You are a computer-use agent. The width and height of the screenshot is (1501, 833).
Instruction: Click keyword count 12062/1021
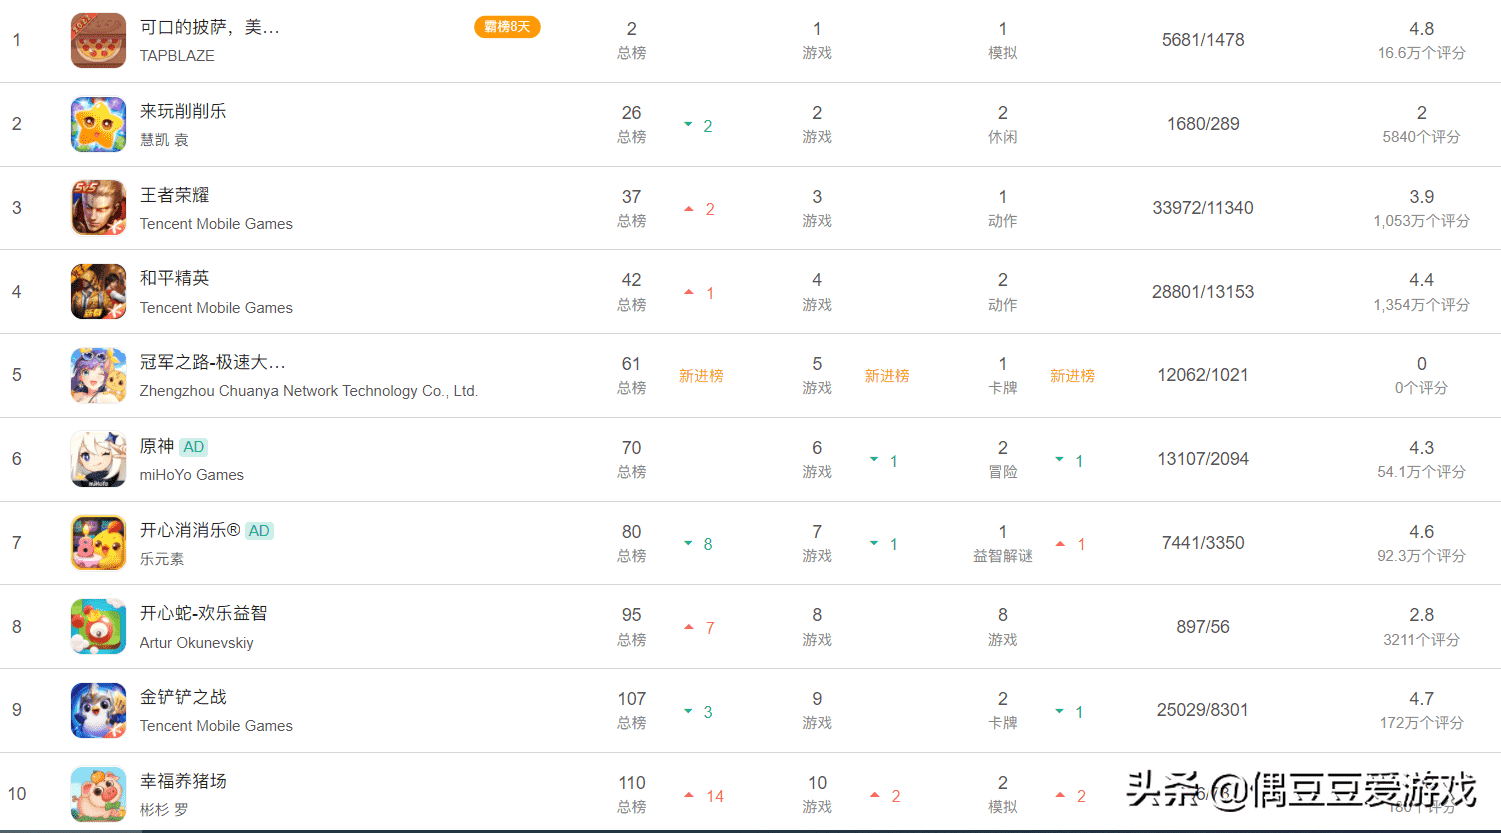[x=1203, y=375]
